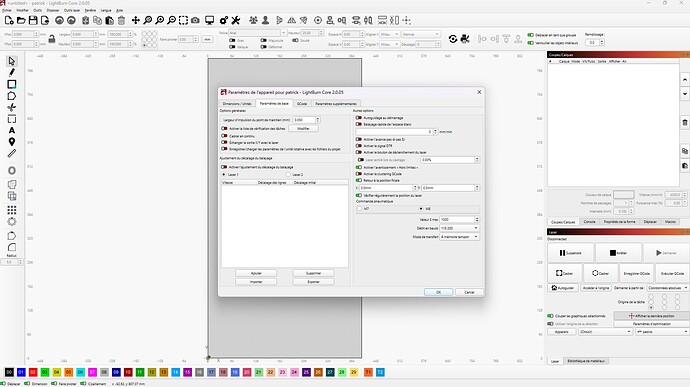Select the pencil draw lines tool

[12, 72]
